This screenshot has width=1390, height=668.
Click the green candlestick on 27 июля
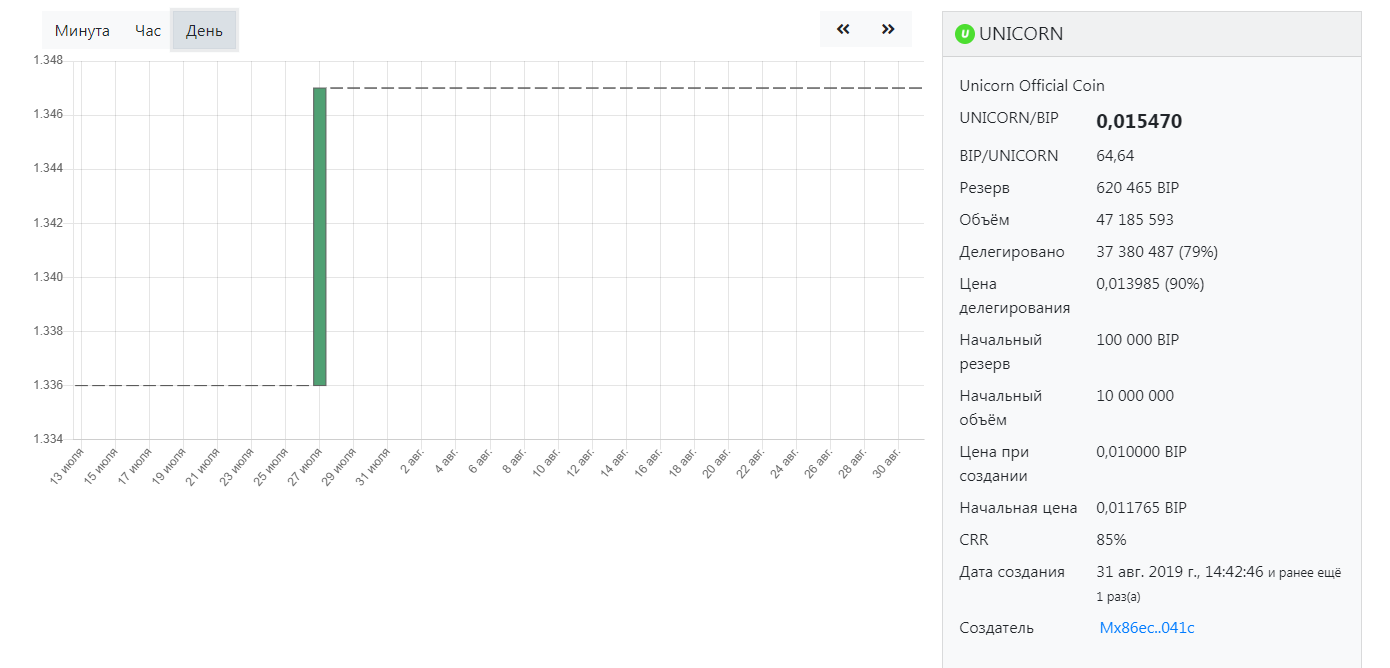(320, 236)
